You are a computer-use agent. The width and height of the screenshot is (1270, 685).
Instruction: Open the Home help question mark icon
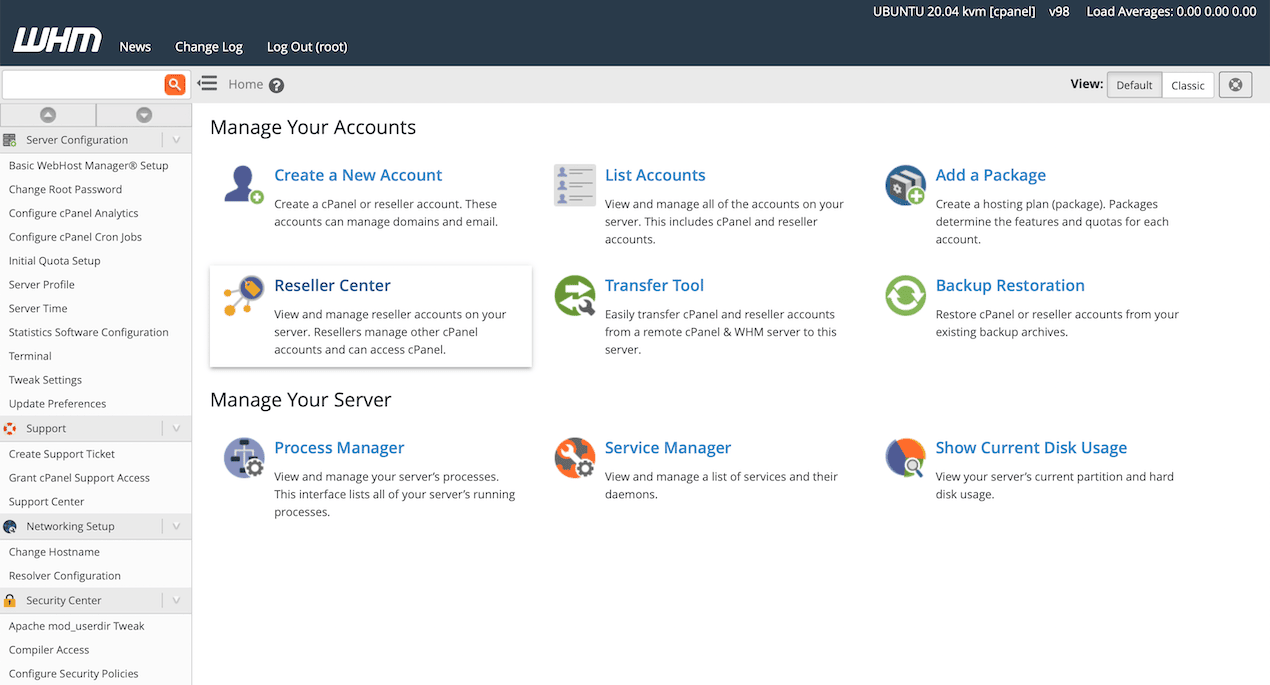pyautogui.click(x=277, y=85)
